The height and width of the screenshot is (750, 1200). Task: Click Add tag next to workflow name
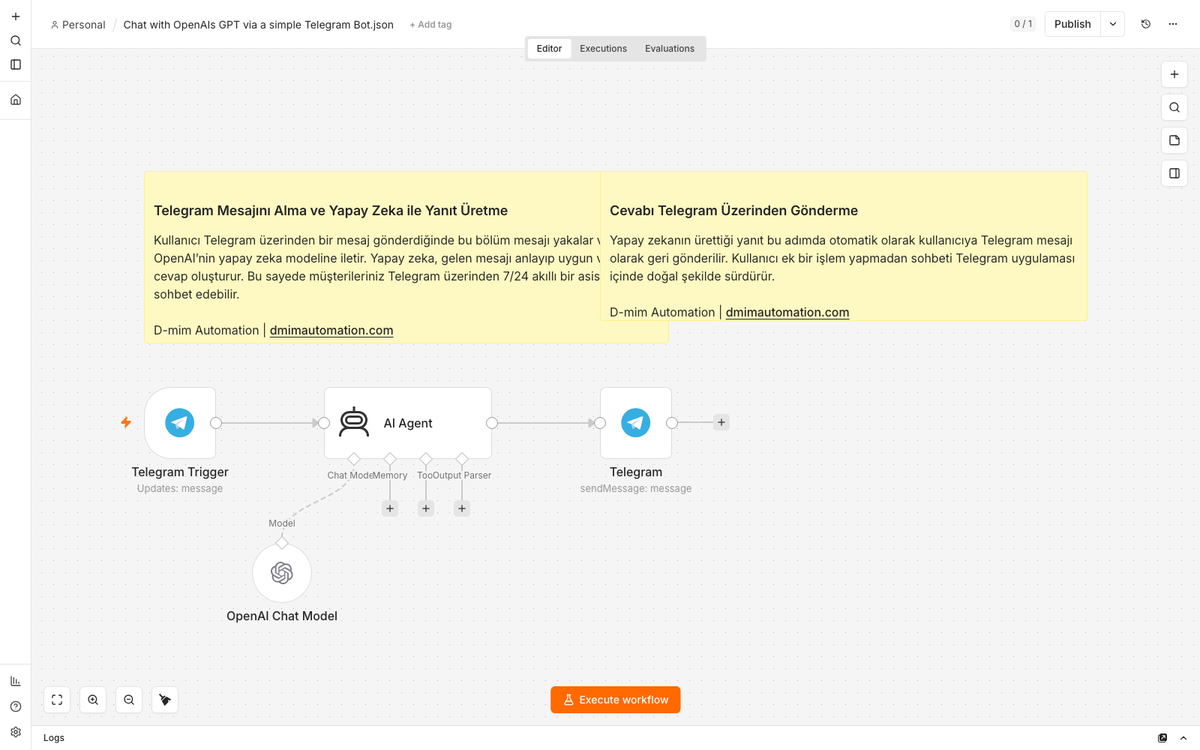pyautogui.click(x=430, y=25)
